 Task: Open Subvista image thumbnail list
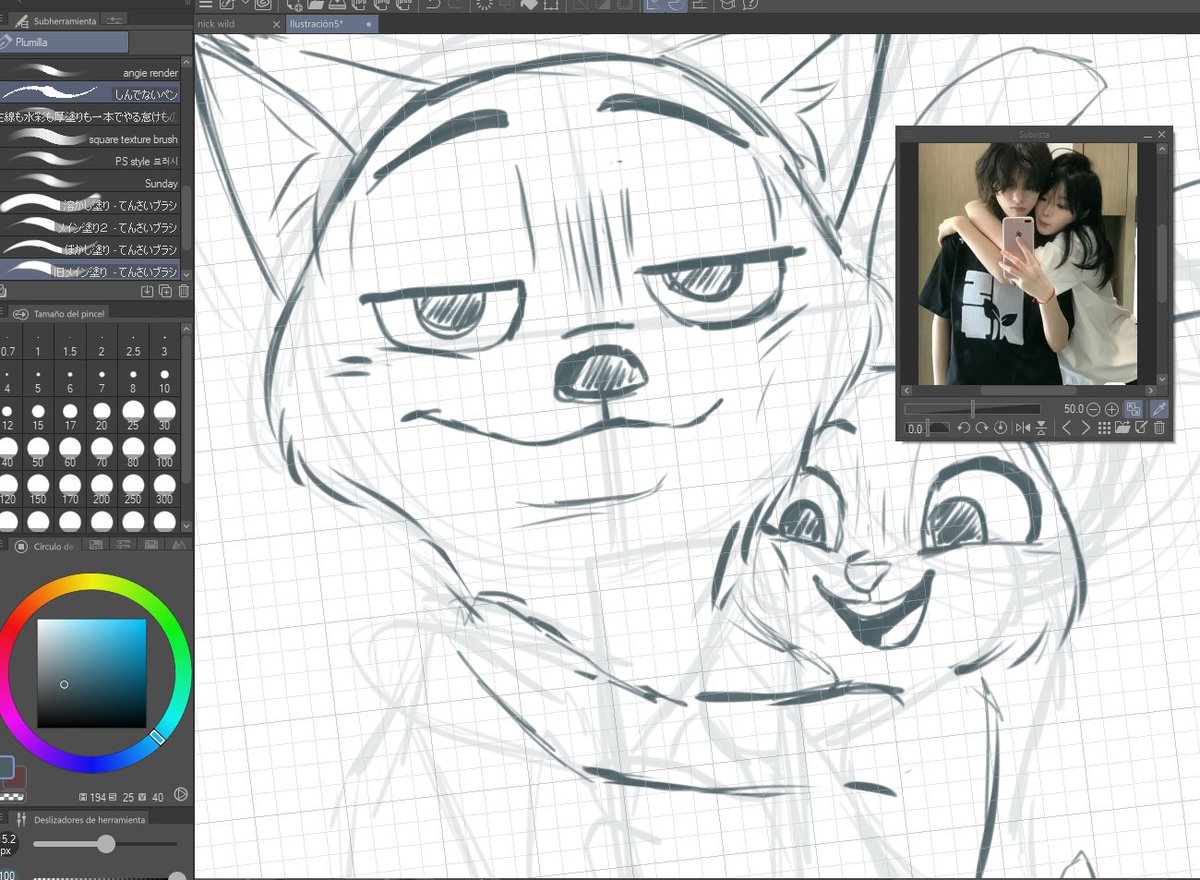(x=1104, y=428)
